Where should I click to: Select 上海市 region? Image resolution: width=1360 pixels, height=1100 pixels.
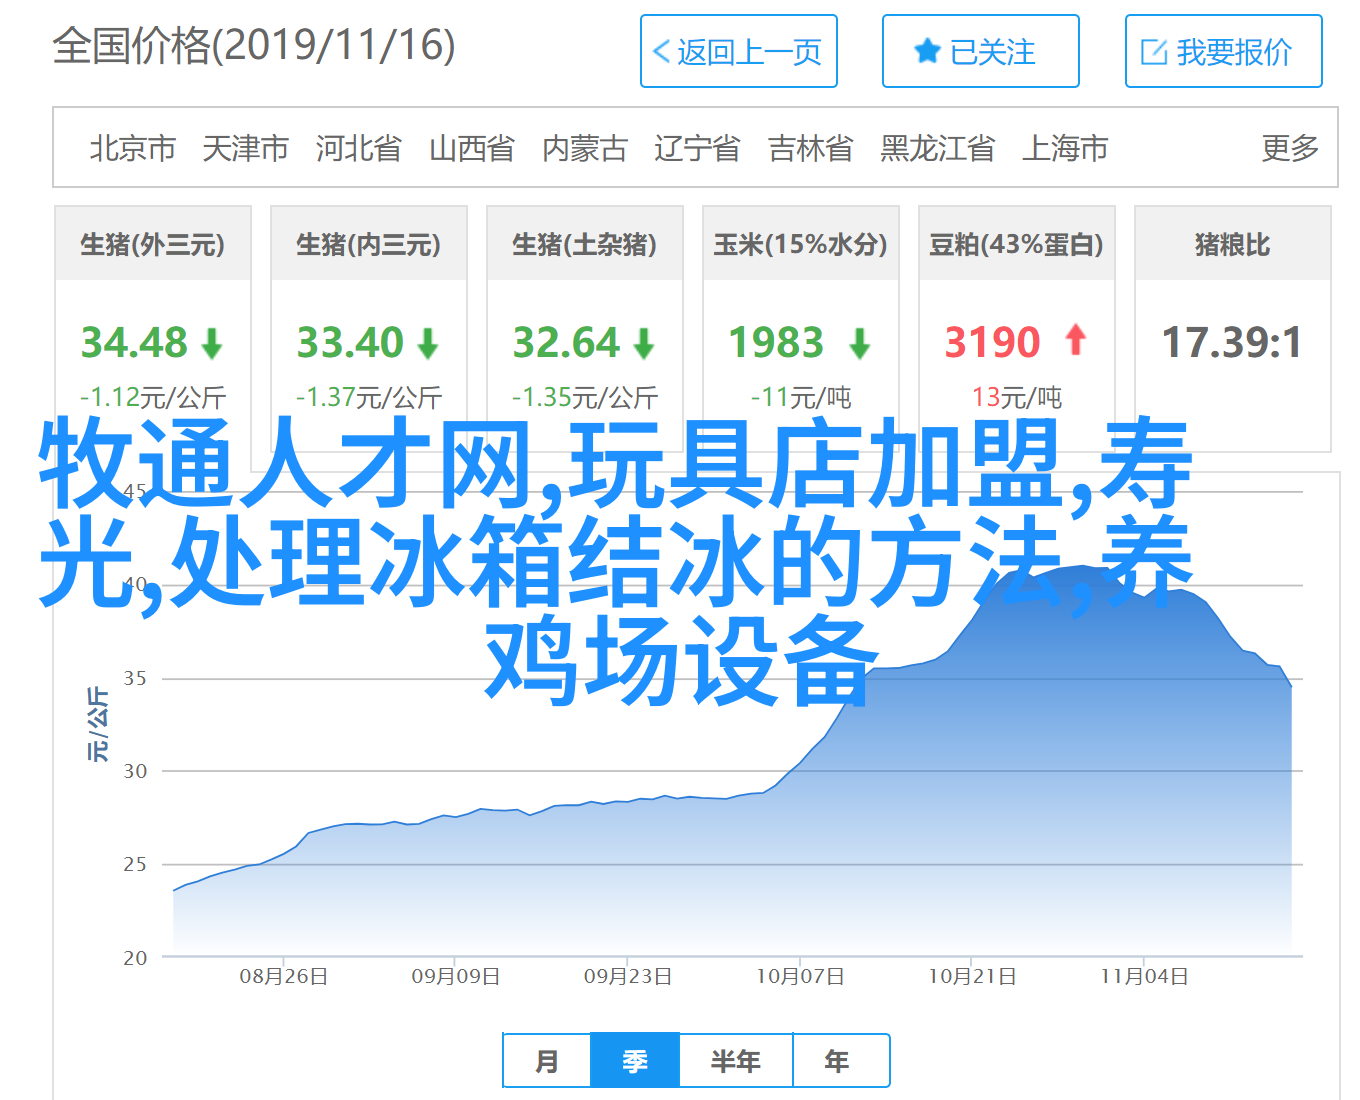[x=1065, y=148]
